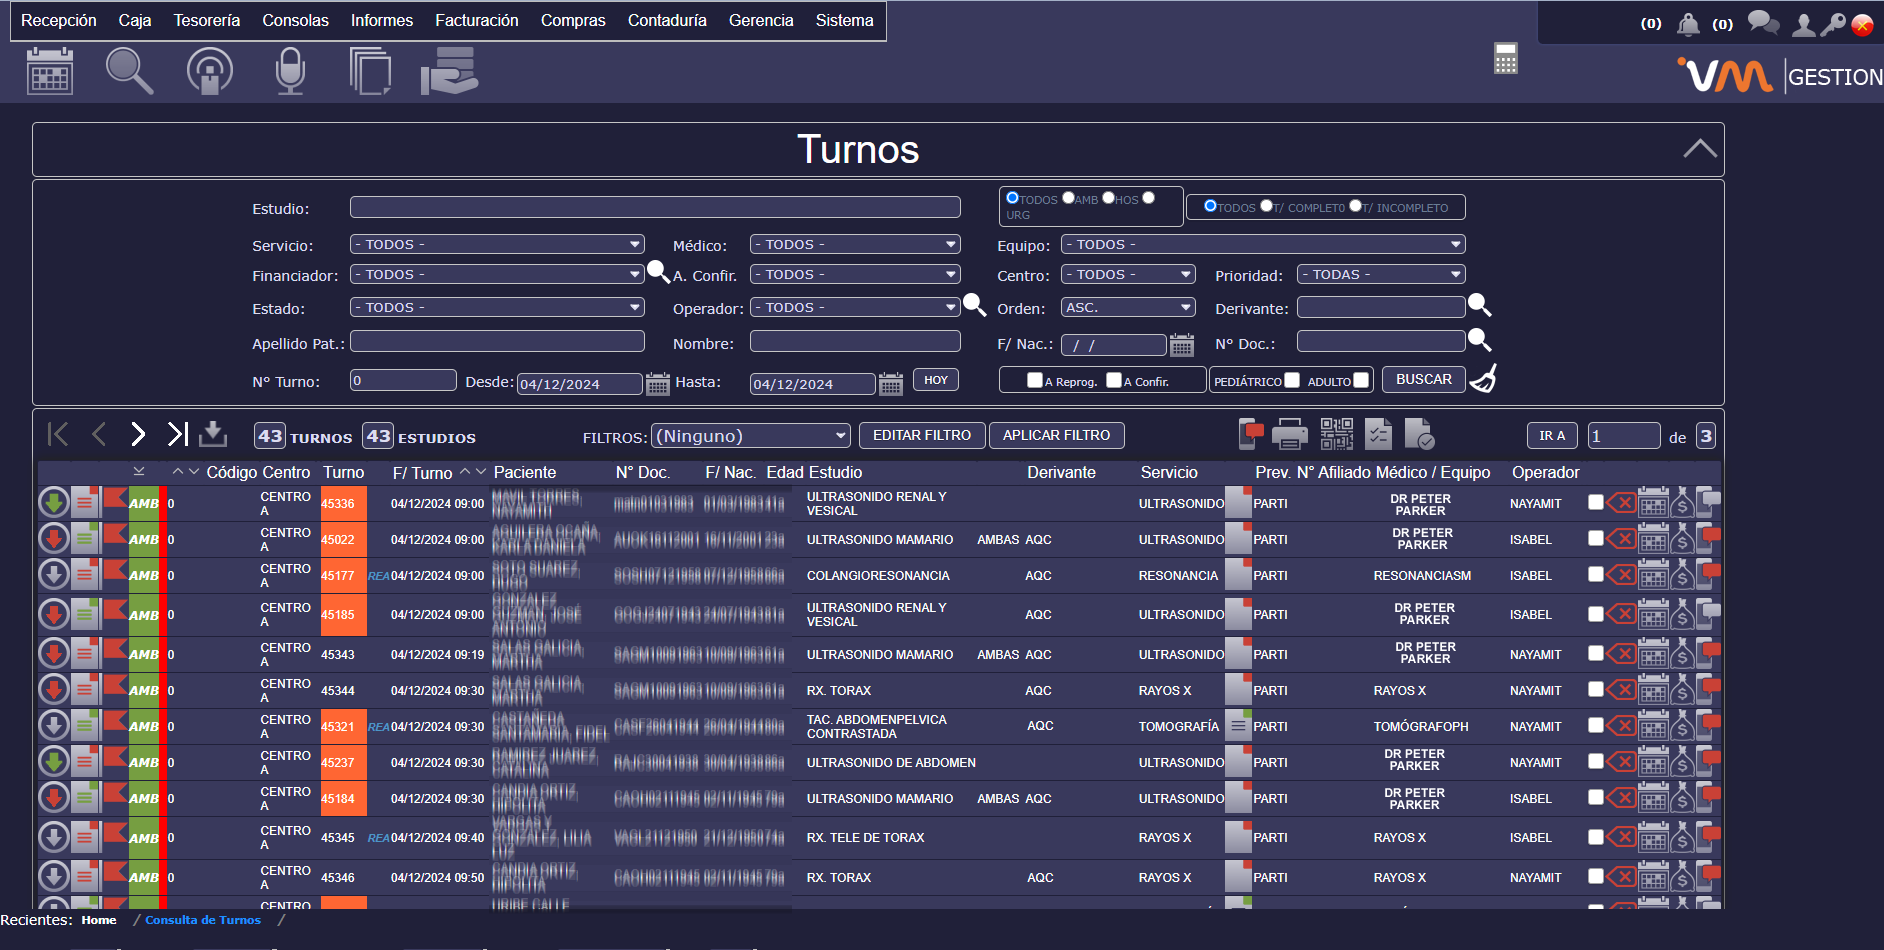Viewport: 1884px width, 950px height.
Task: Jump to last results page arrow
Action: pos(177,434)
